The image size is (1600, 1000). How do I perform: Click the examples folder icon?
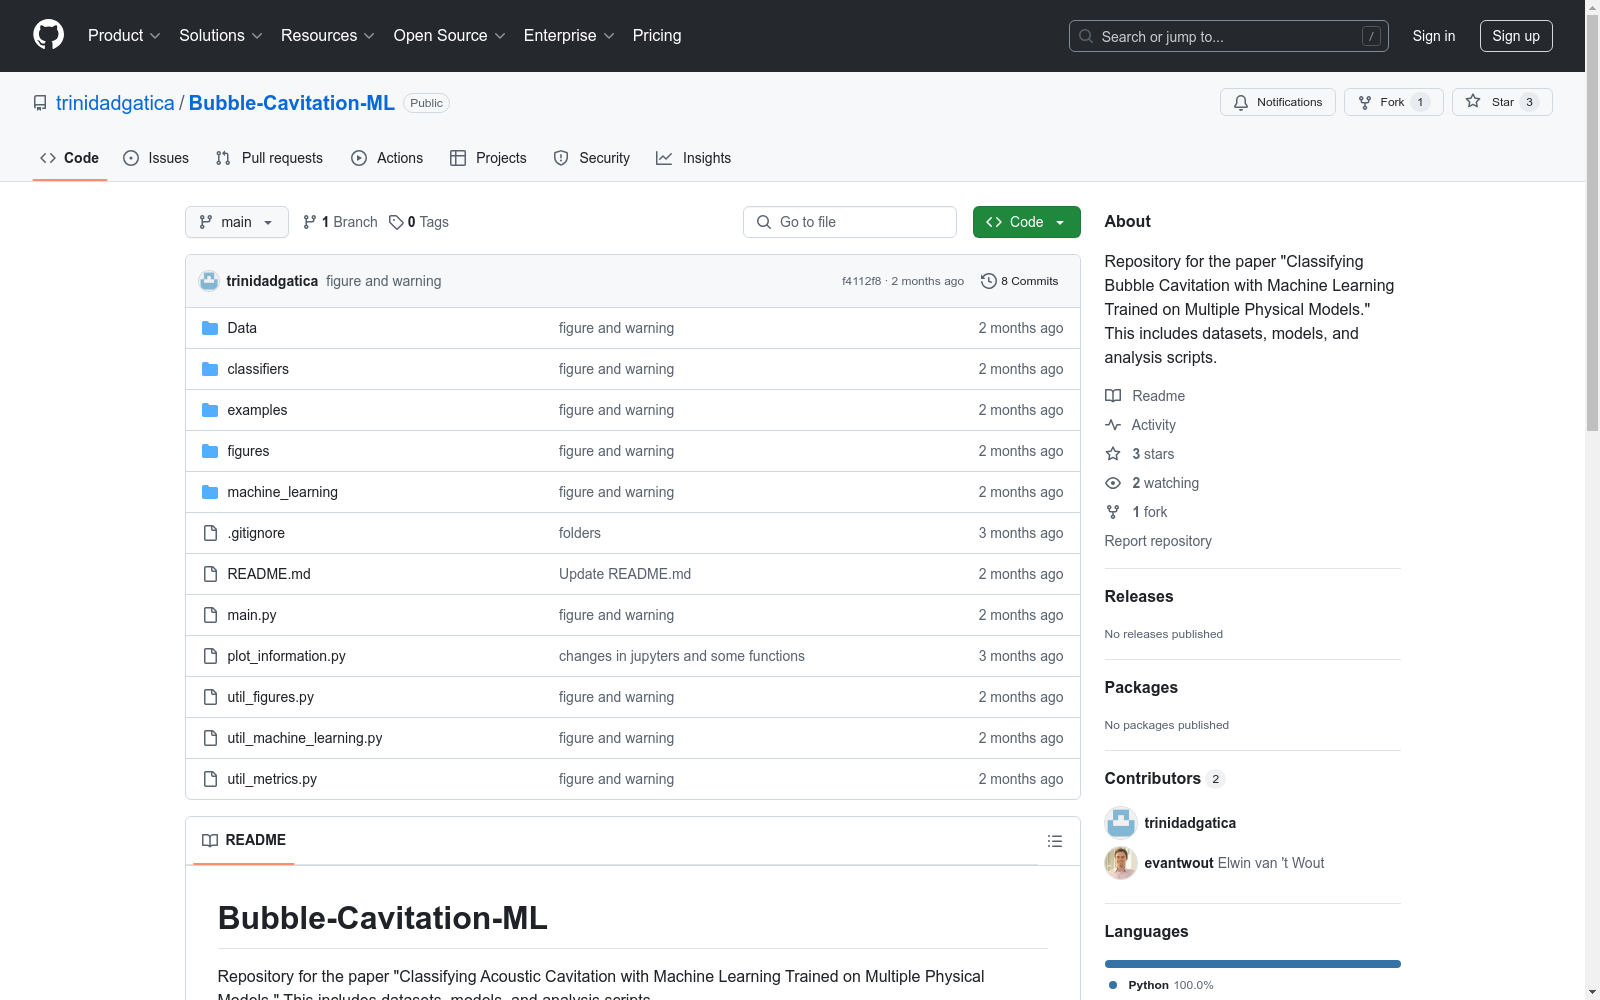tap(210, 410)
